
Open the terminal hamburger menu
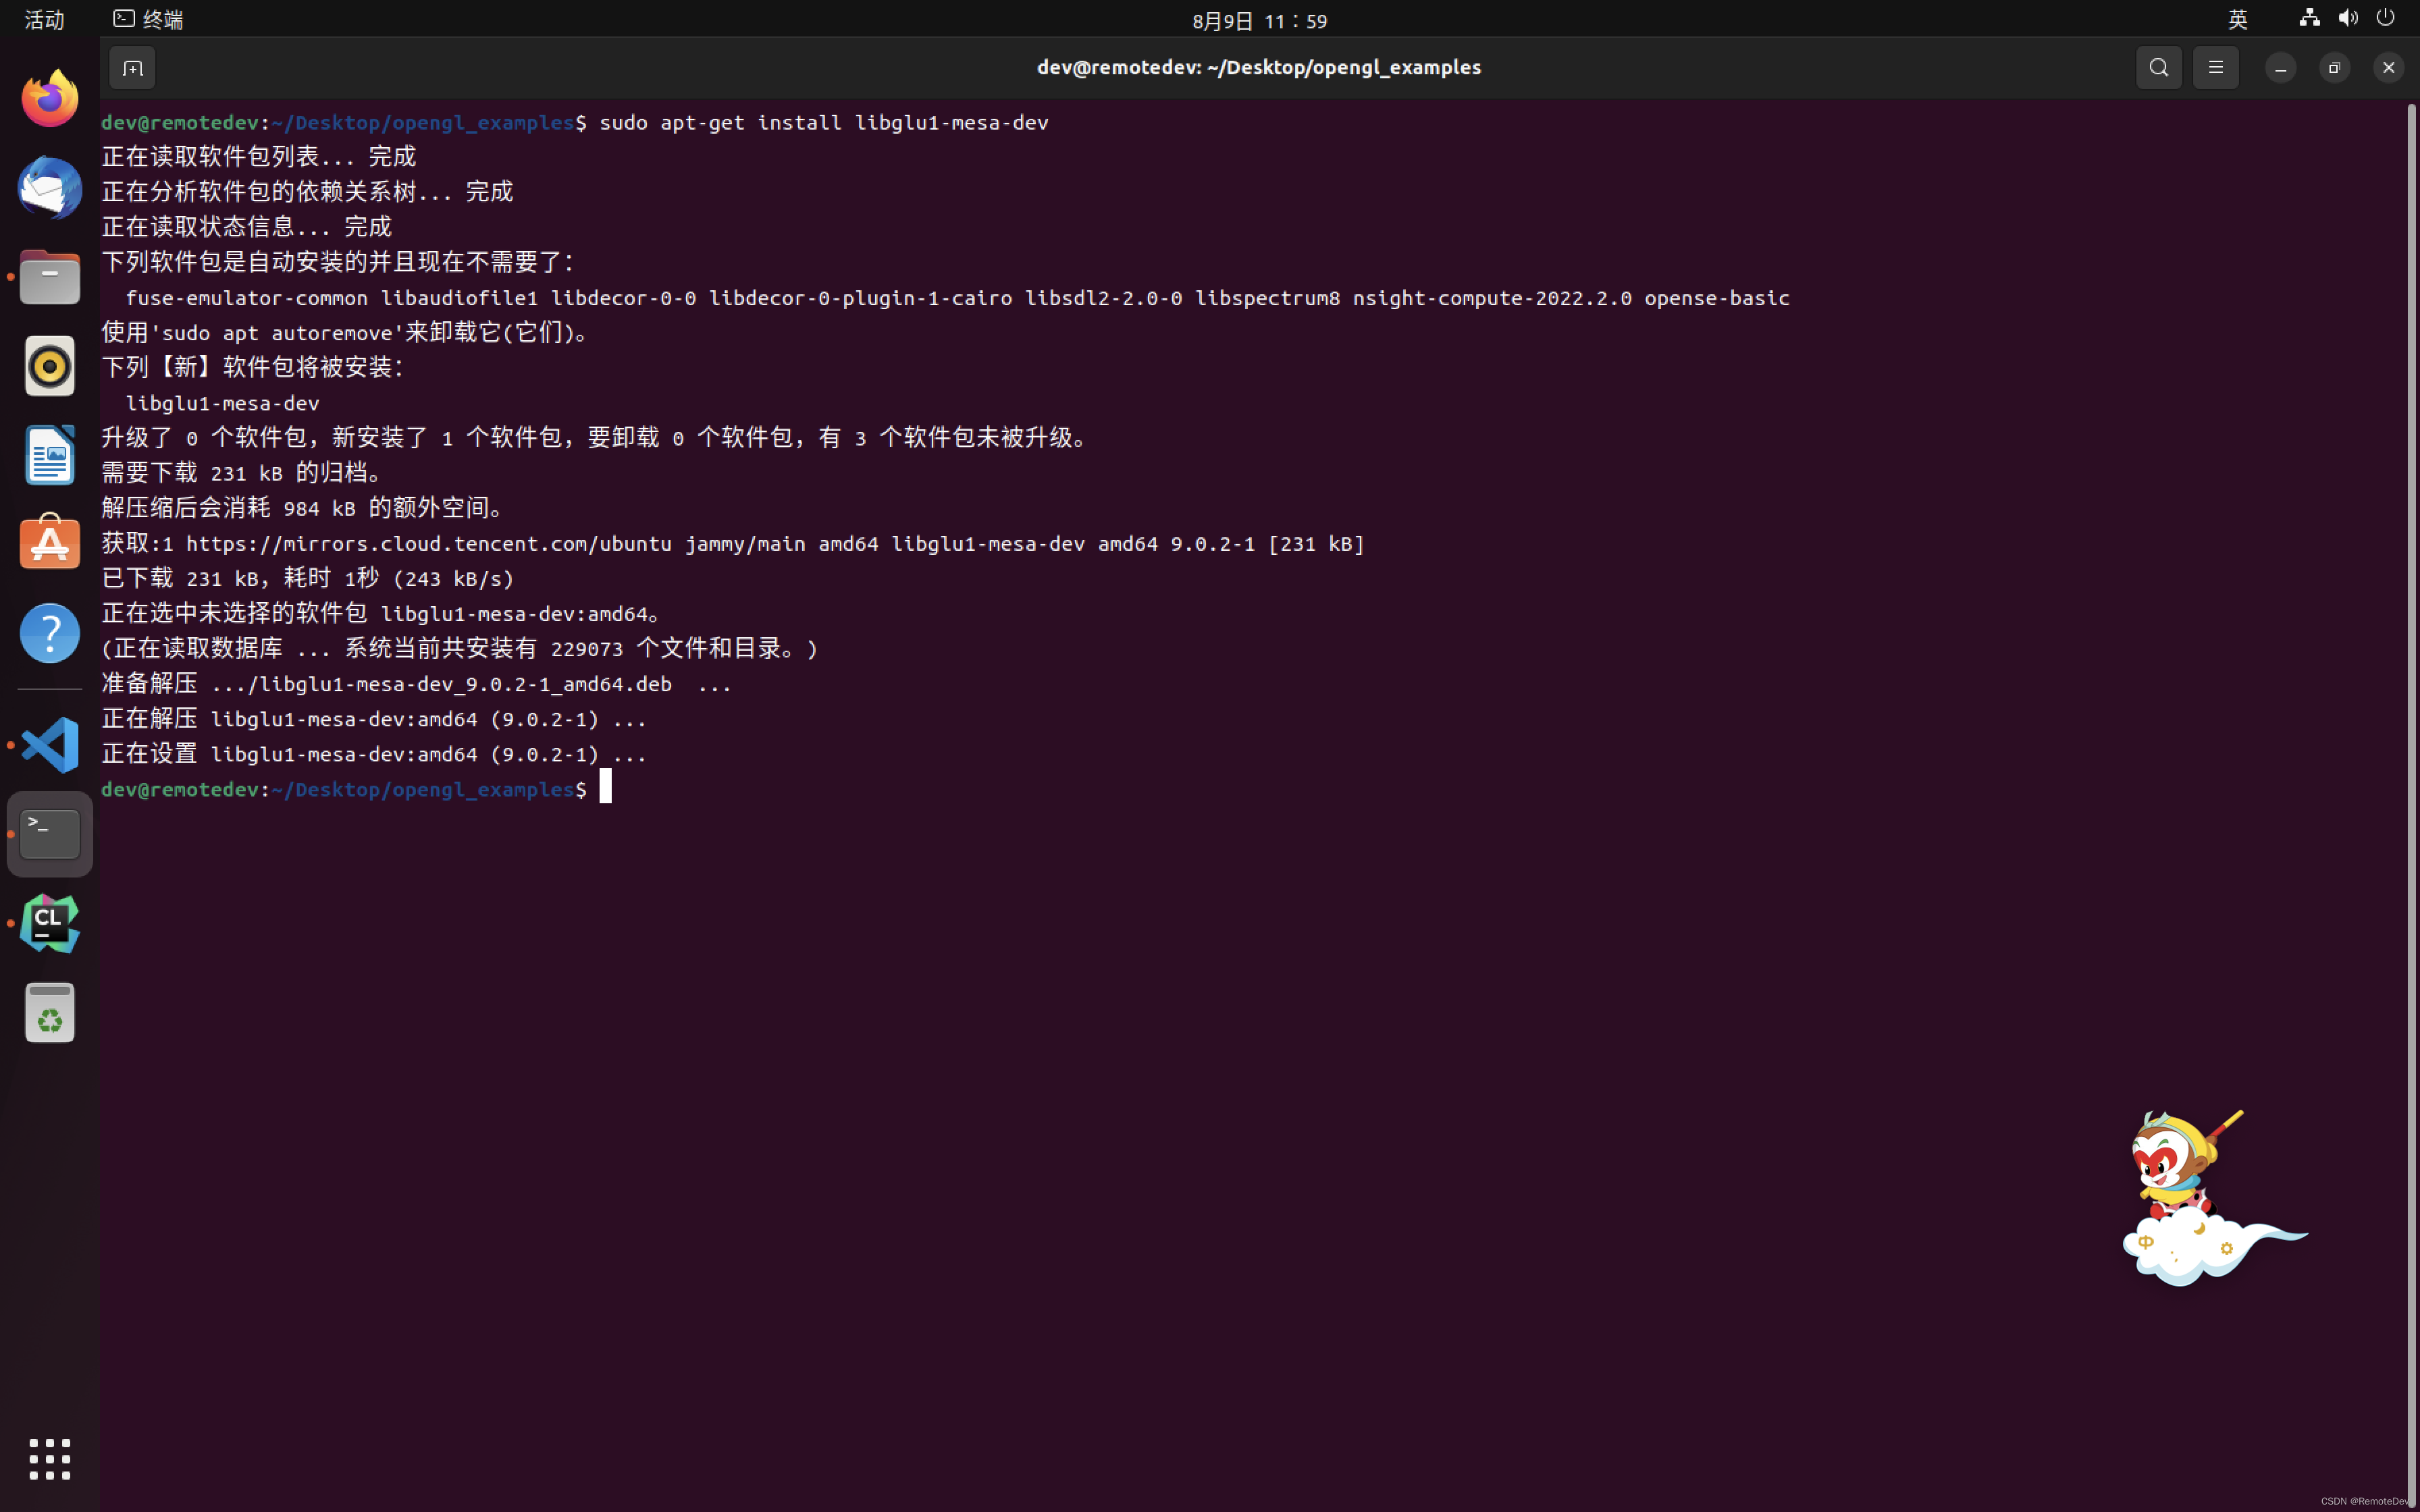tap(2216, 68)
